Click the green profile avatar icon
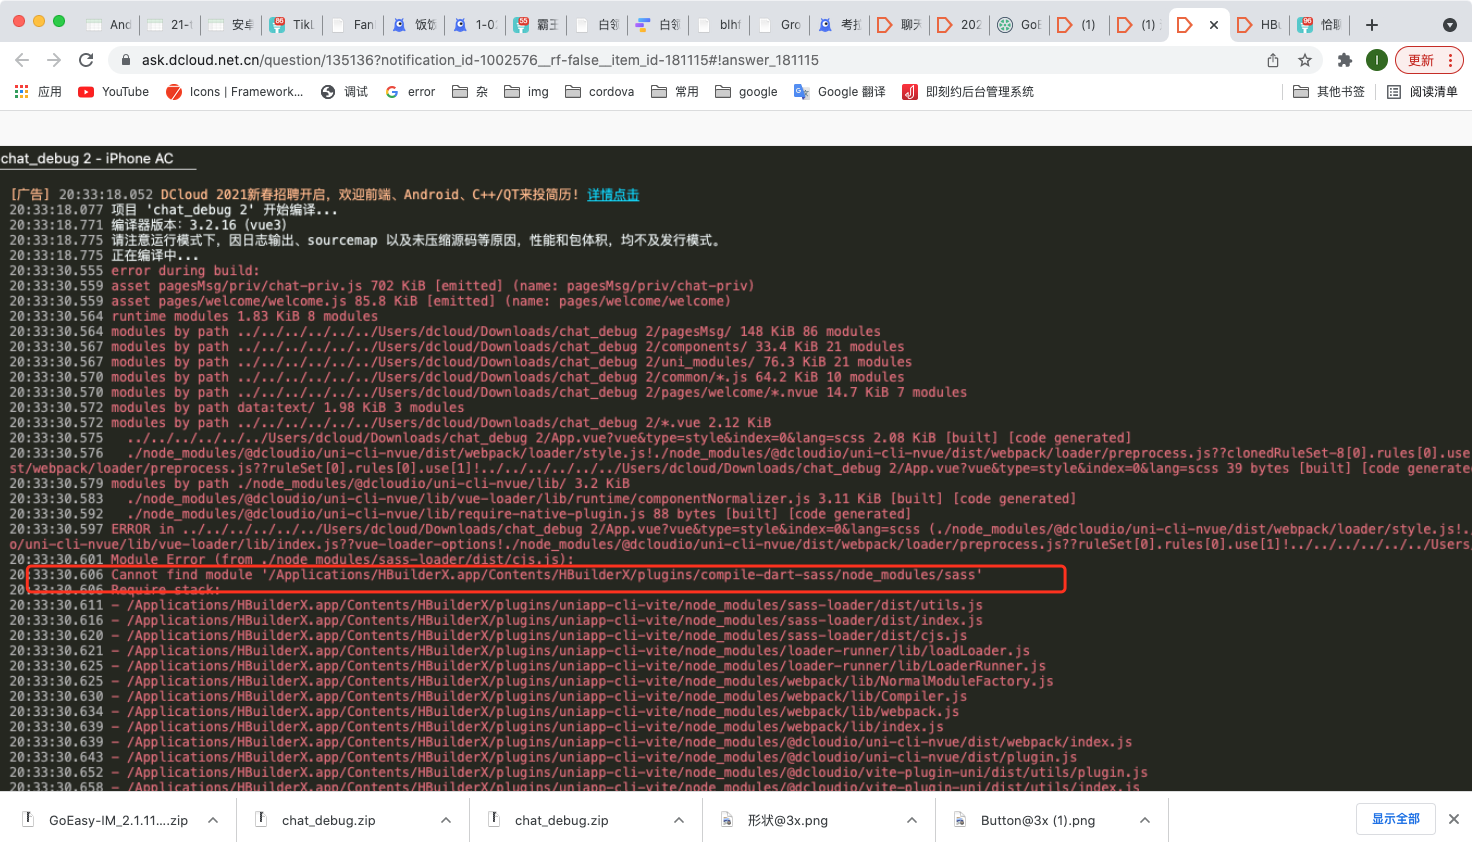Screen dimensions: 1472x848 click(x=1377, y=60)
